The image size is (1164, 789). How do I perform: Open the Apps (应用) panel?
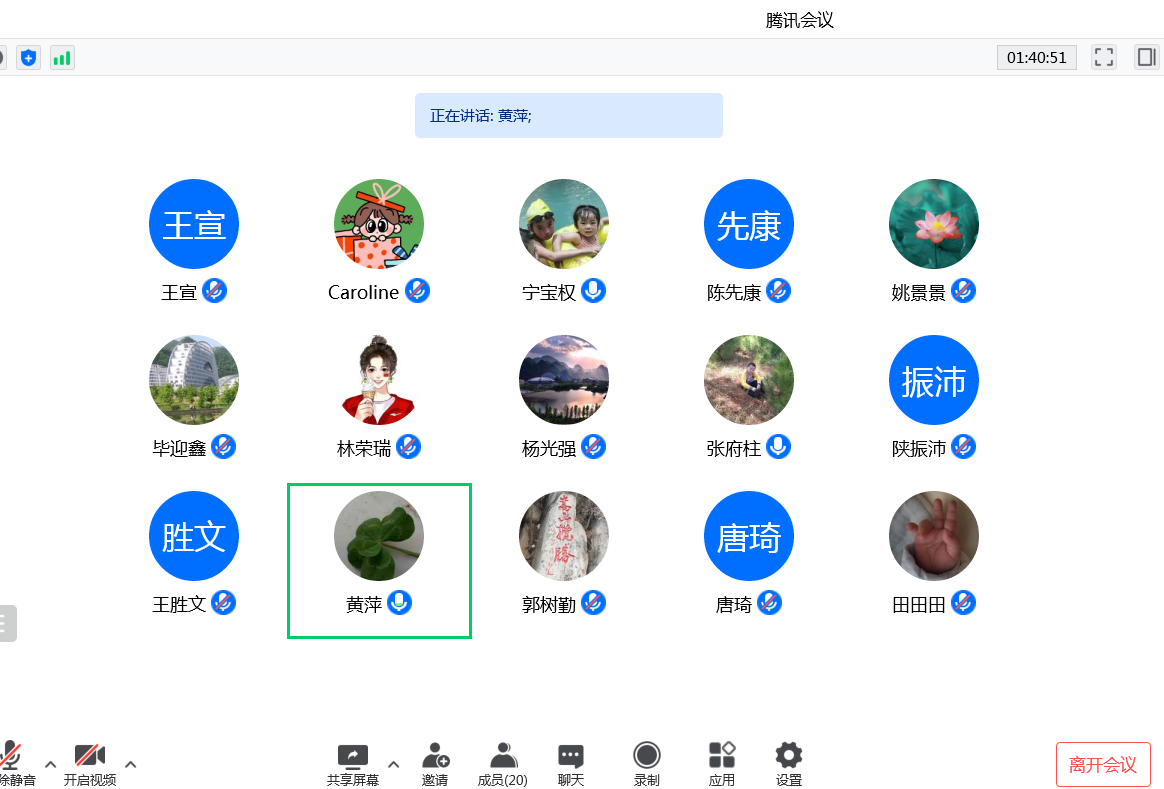tap(721, 764)
